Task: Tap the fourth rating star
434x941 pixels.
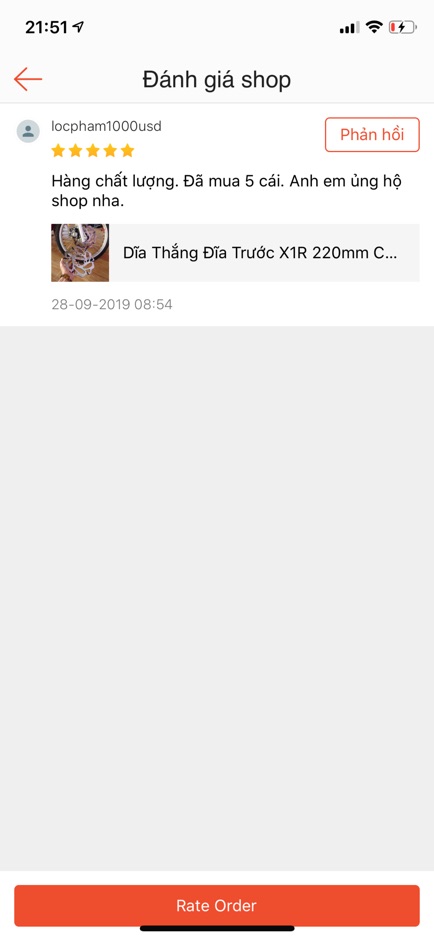Action: click(110, 150)
